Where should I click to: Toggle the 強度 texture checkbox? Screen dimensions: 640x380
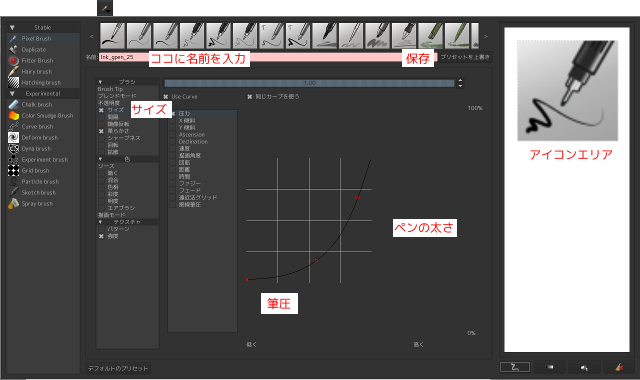point(101,236)
